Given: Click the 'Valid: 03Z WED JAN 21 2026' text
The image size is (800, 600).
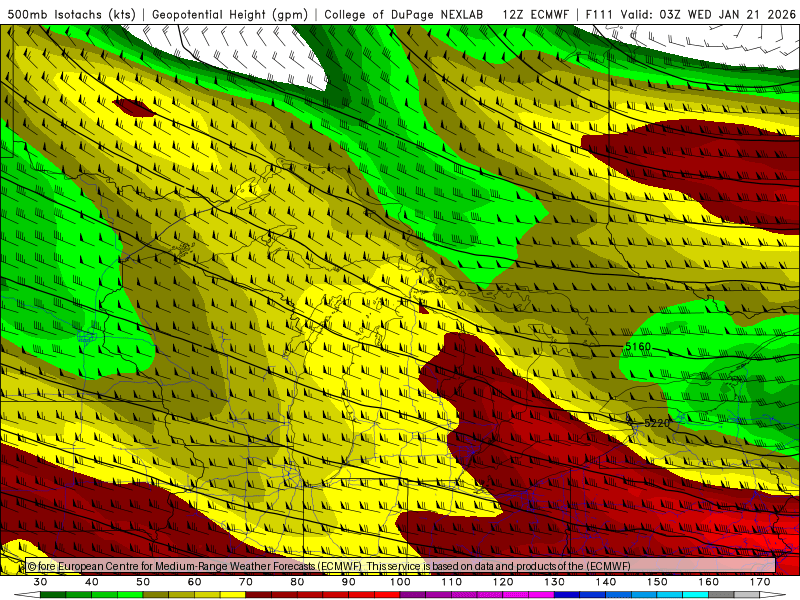Looking at the screenshot, I should pyautogui.click(x=708, y=14).
